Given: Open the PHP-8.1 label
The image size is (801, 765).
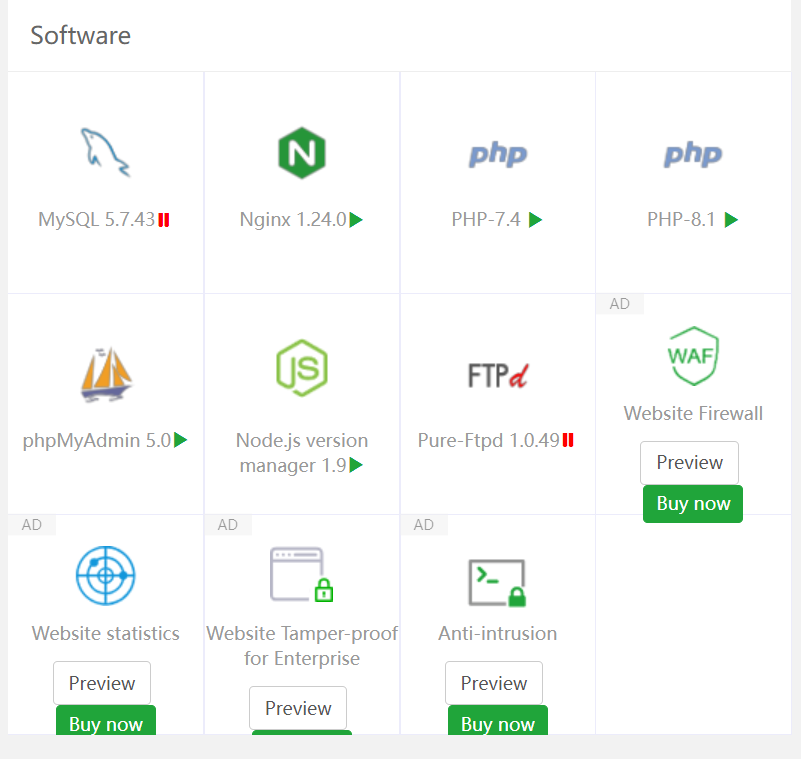Looking at the screenshot, I should [x=681, y=220].
